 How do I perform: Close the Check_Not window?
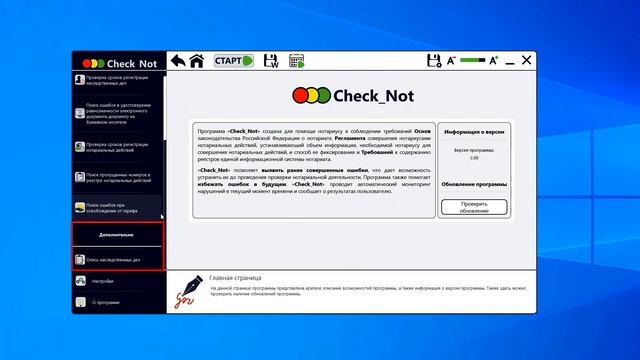coord(527,60)
